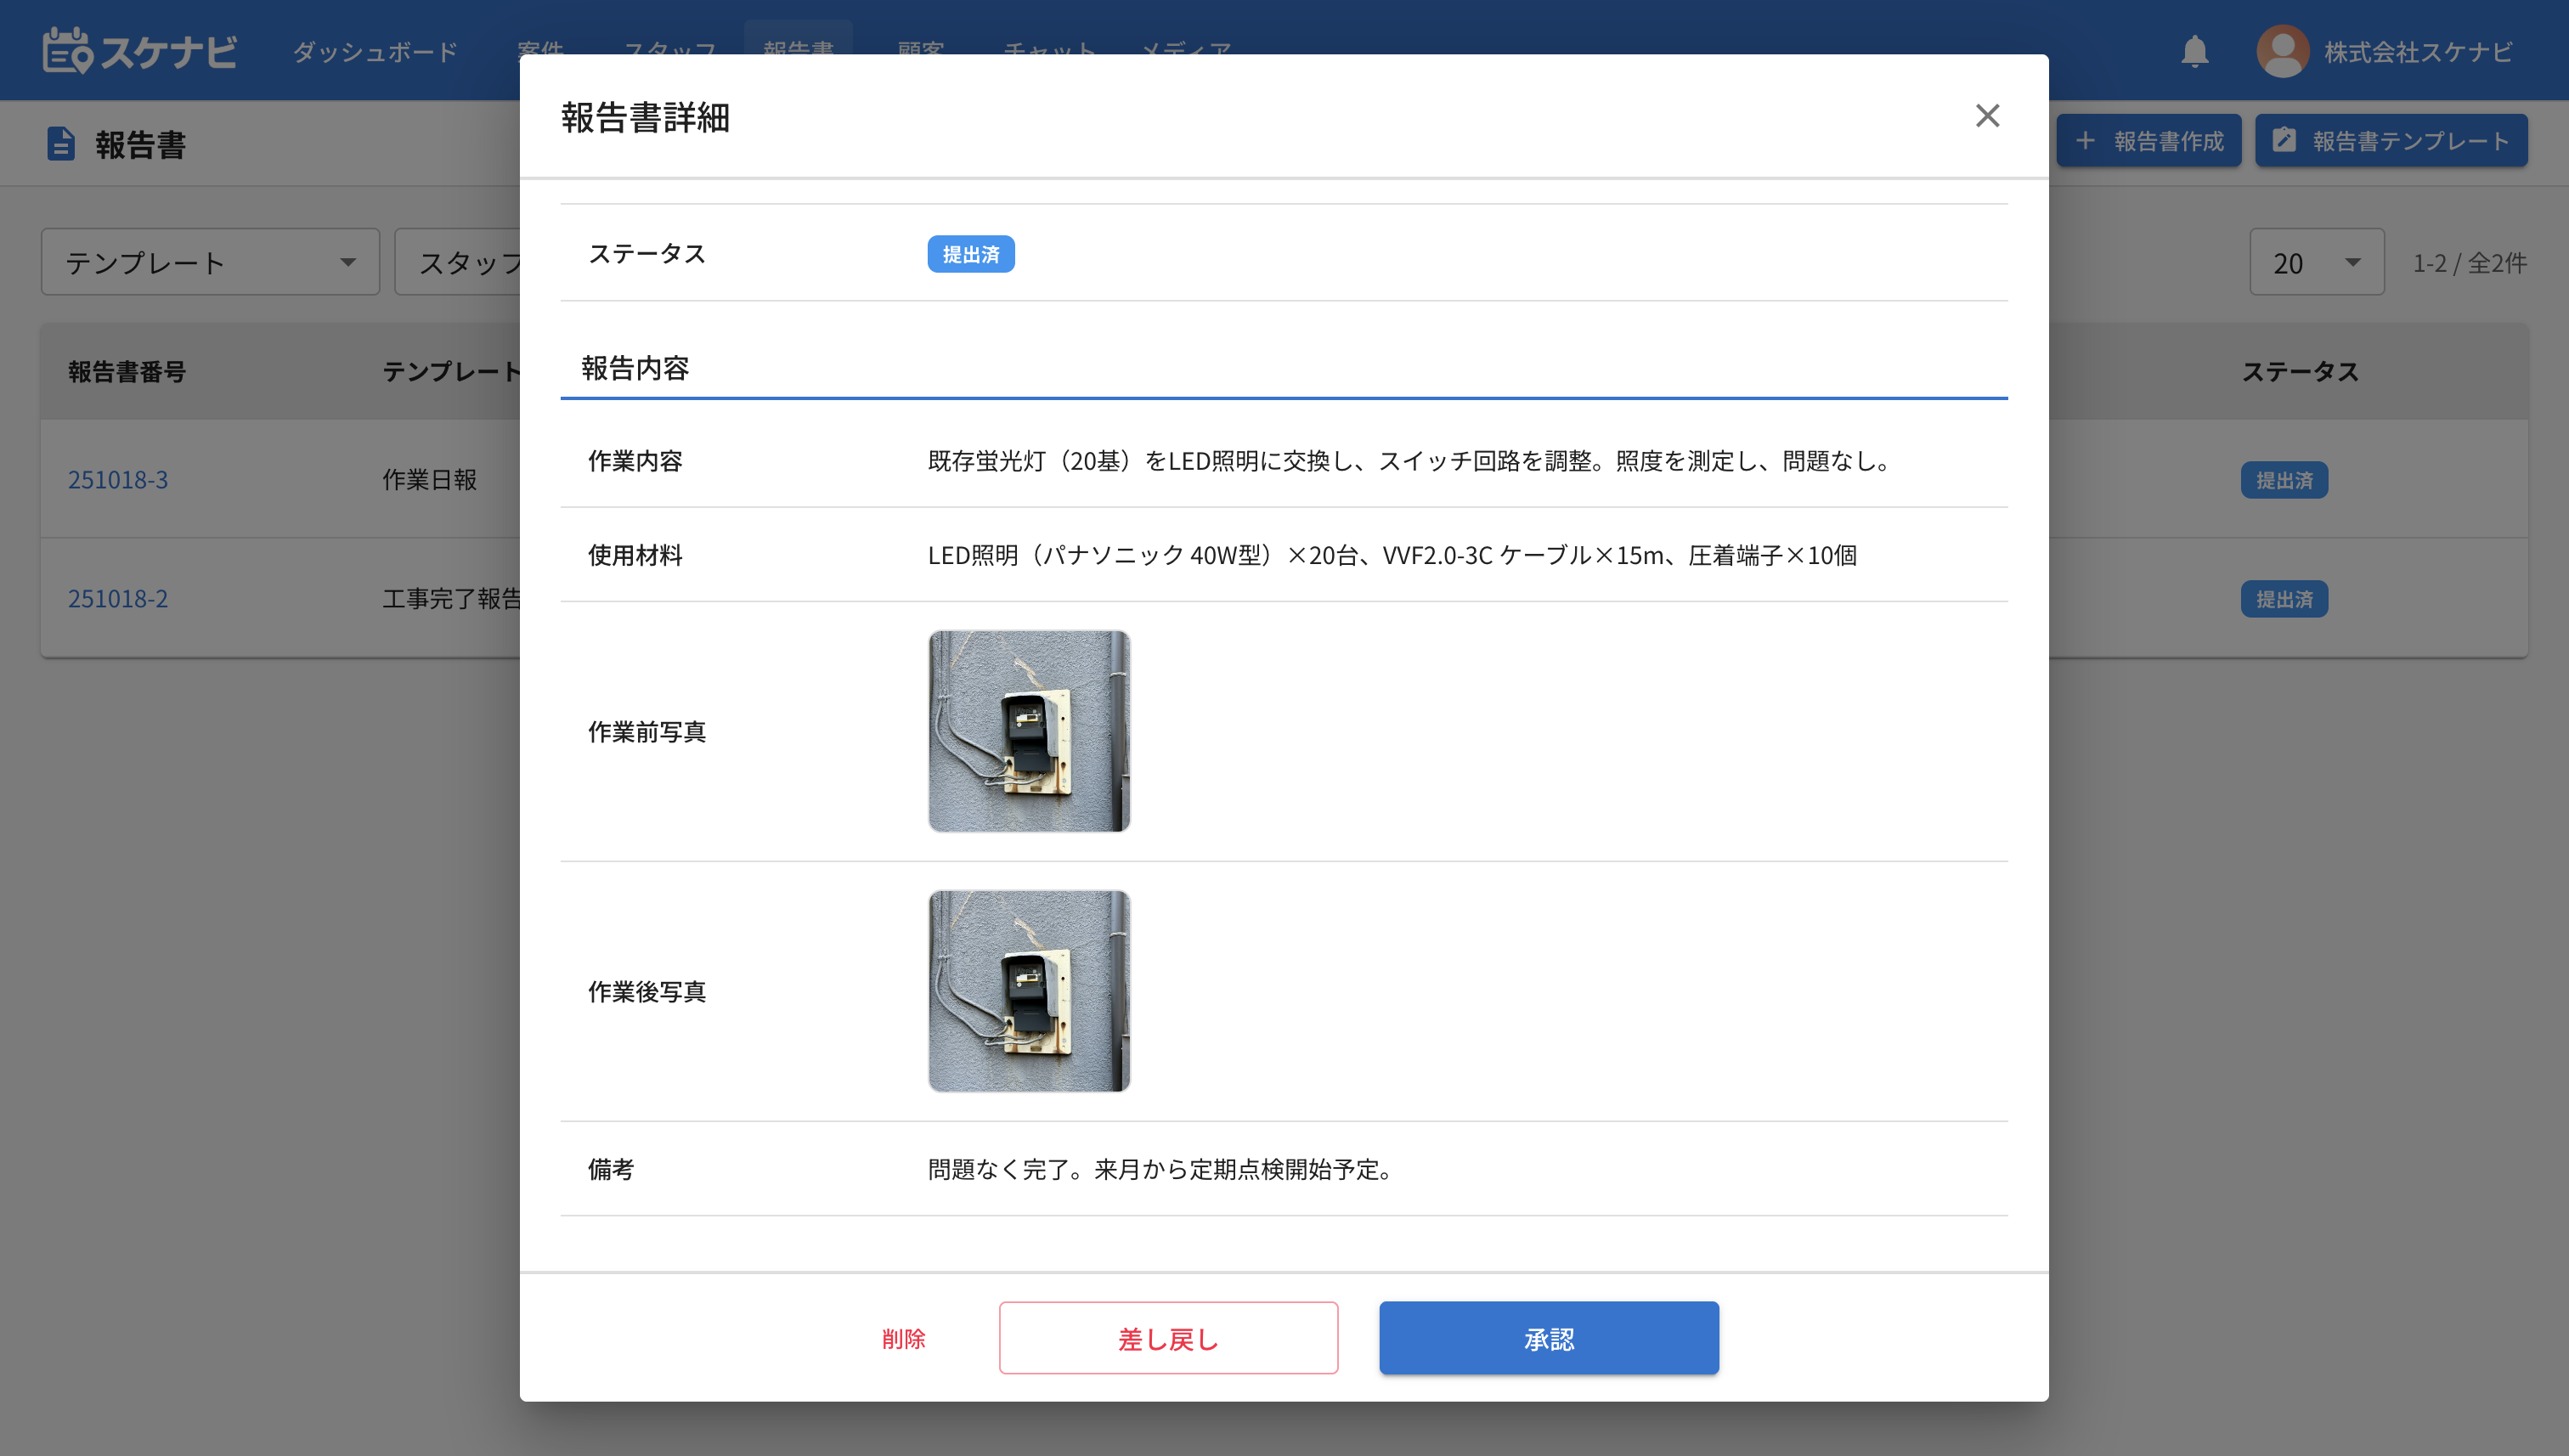
Task: Click the red 削除 delete button
Action: click(903, 1338)
